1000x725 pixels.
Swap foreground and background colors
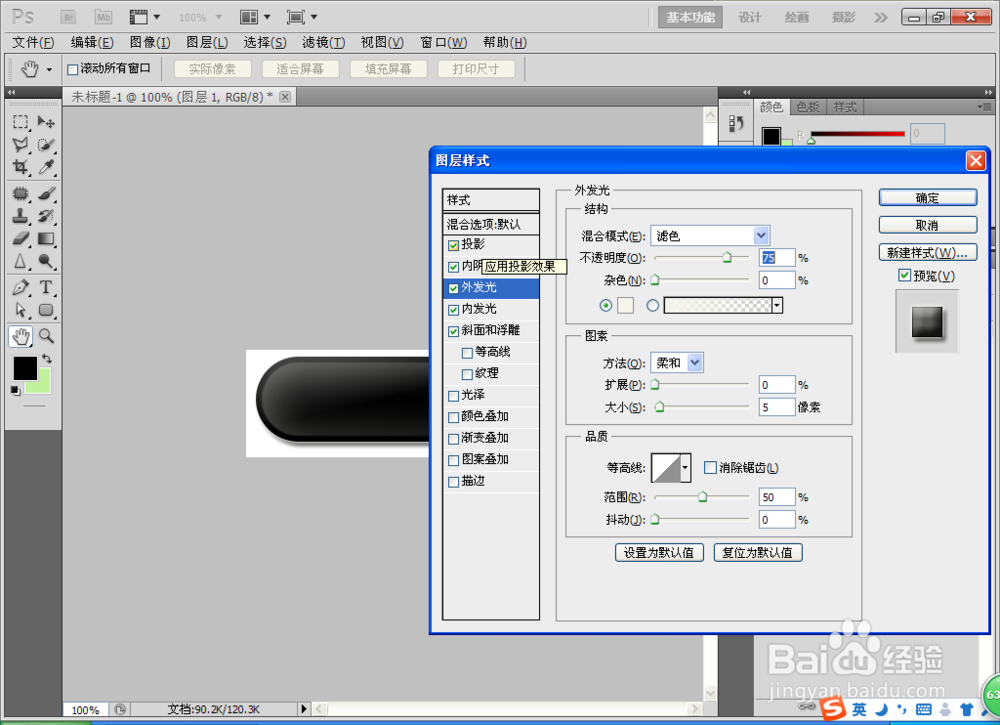tap(47, 358)
